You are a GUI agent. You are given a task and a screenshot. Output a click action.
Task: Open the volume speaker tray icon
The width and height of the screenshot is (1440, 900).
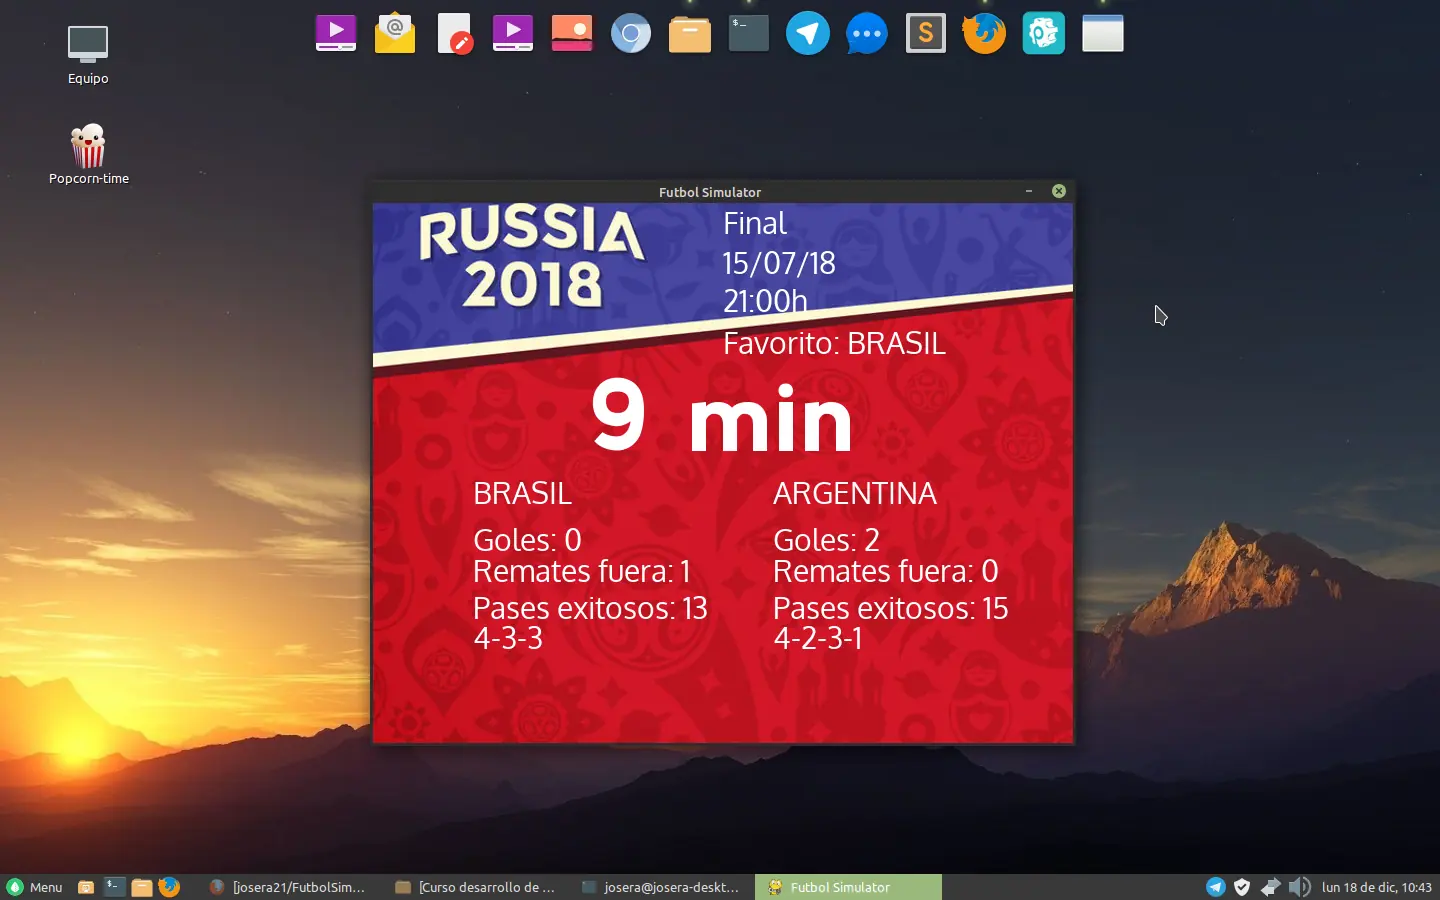1299,887
